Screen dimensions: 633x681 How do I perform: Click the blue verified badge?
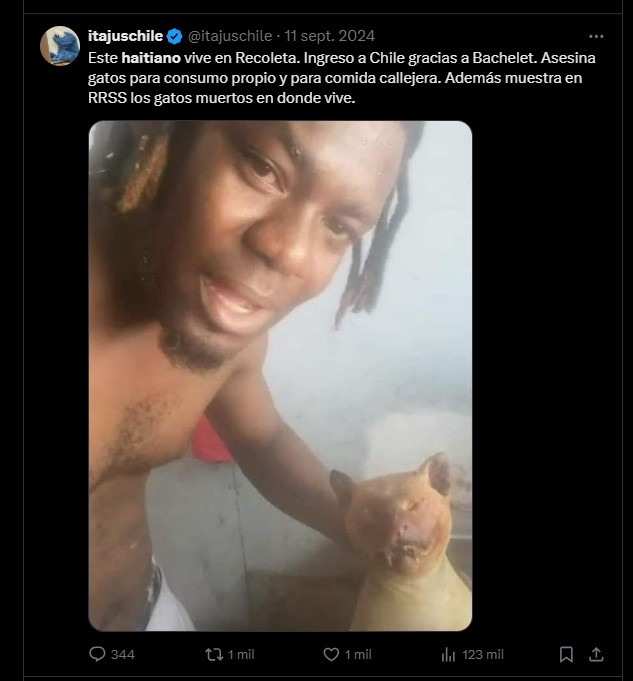[175, 36]
